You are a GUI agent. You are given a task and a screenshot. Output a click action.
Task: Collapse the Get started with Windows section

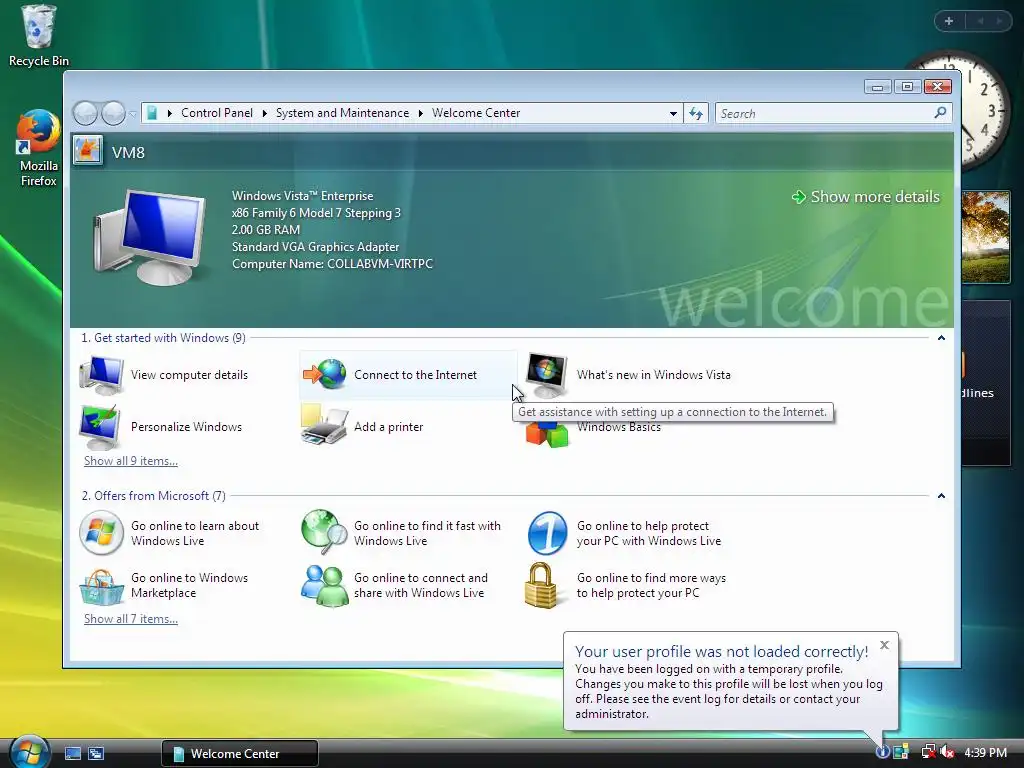[x=941, y=338]
